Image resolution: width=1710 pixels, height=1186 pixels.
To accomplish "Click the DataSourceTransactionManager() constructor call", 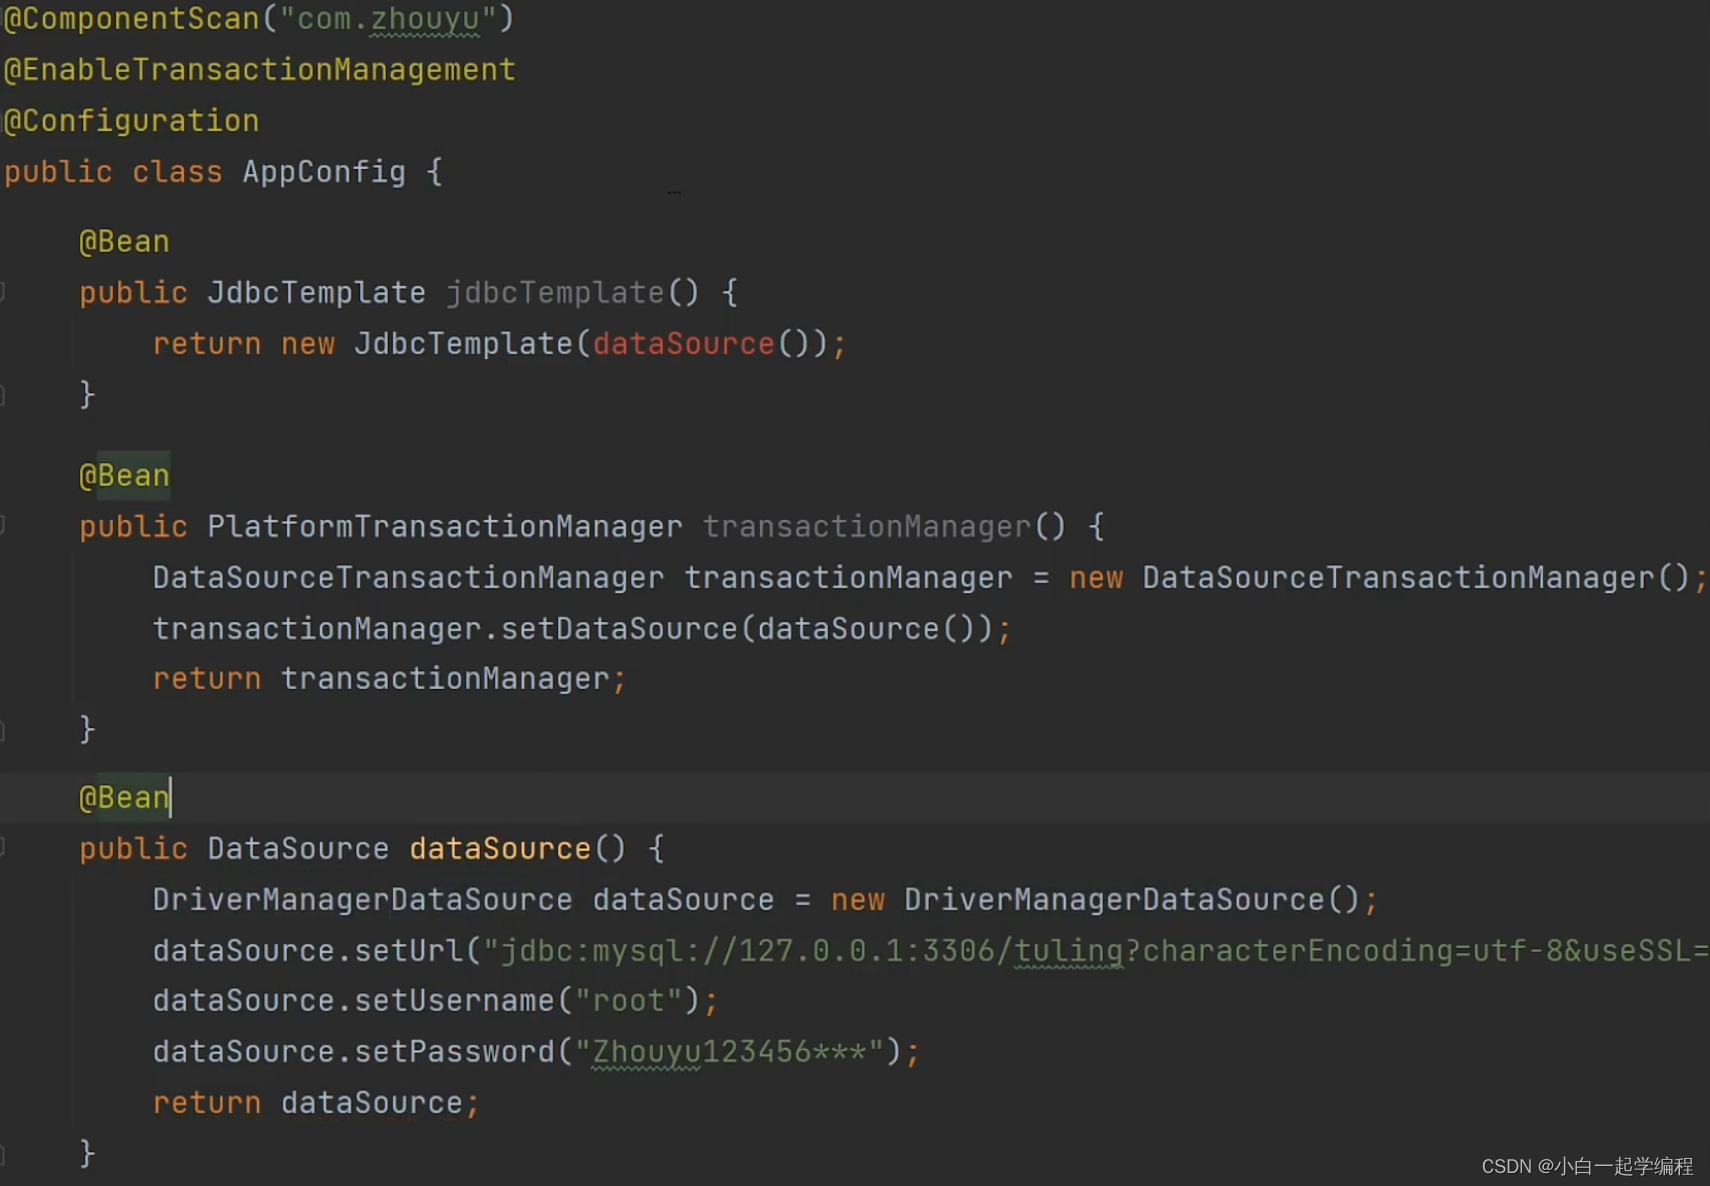I will pos(1416,578).
